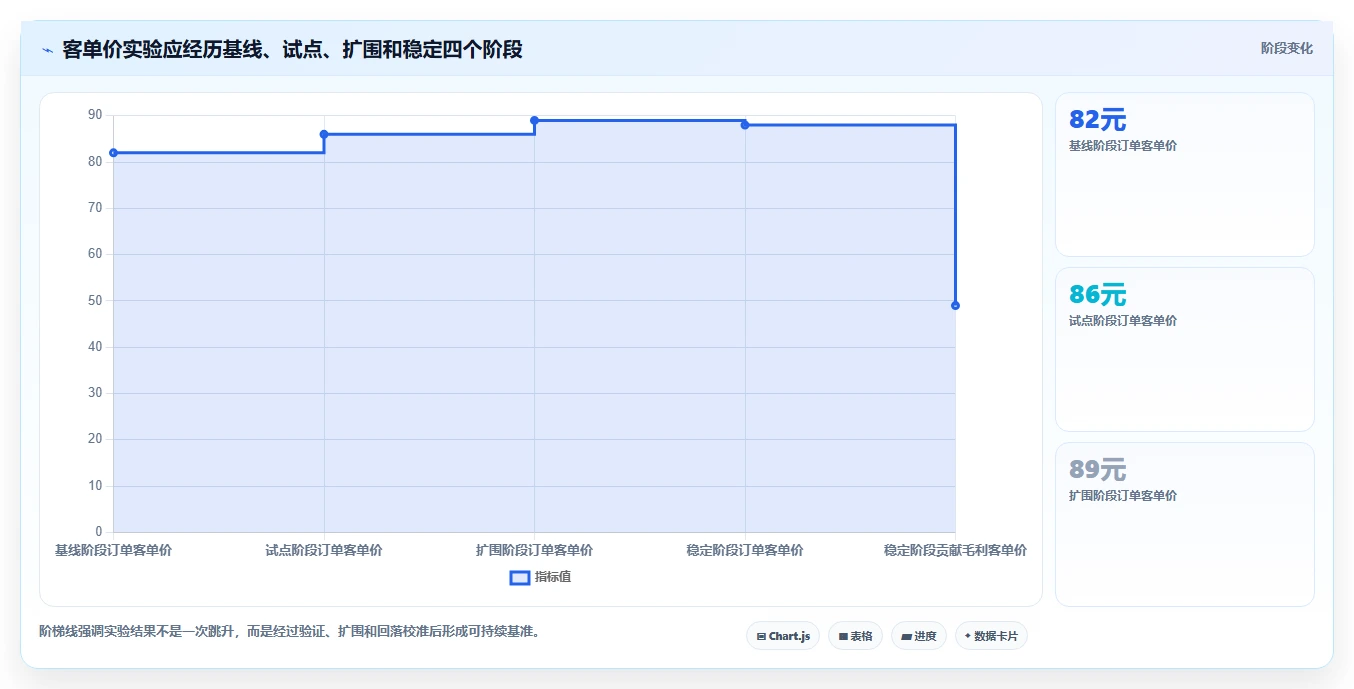The image size is (1354, 689).
Task: Click the 阶段变化 label in the header
Action: coord(1286,48)
